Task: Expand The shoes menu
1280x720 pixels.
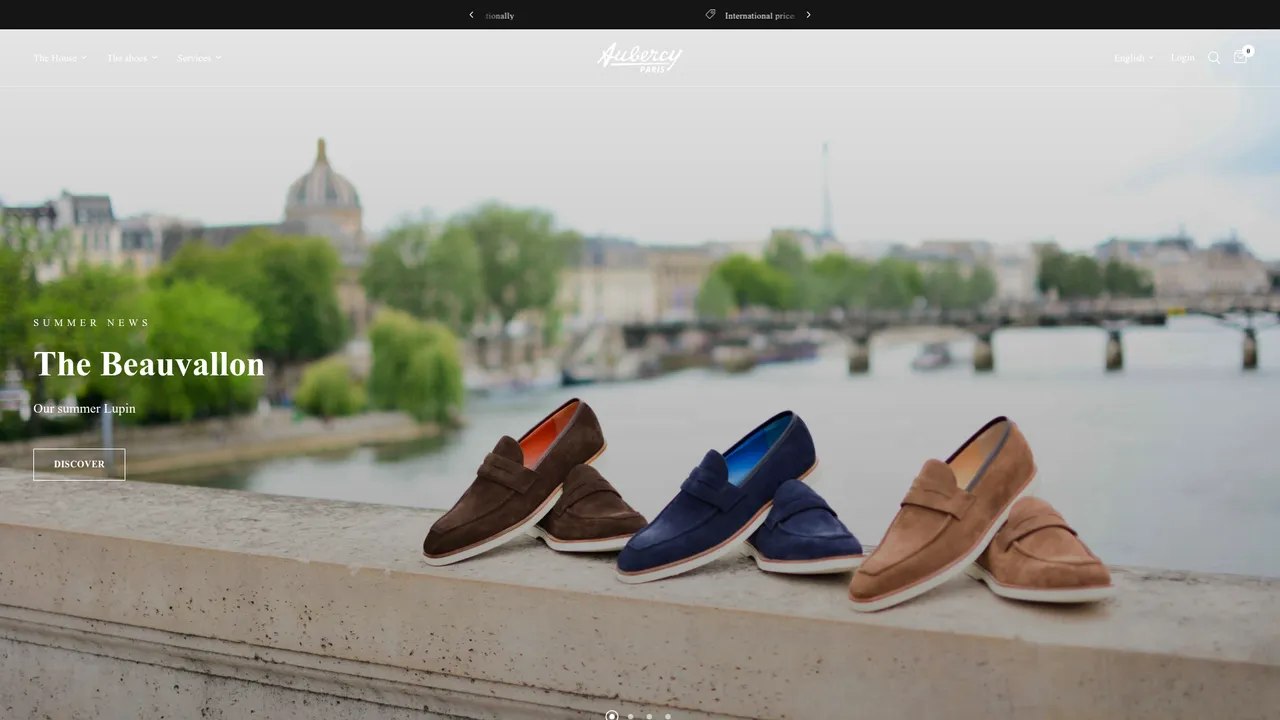Action: (132, 58)
